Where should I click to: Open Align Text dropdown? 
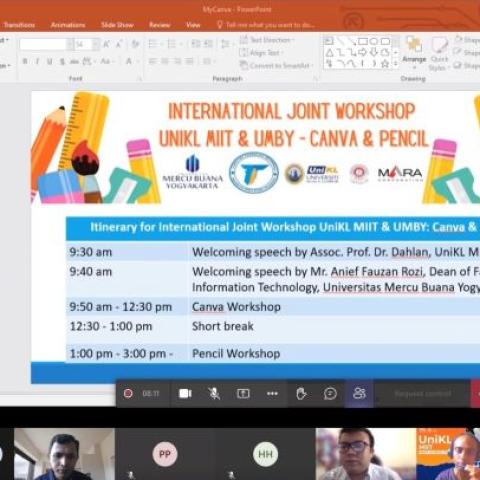(261, 53)
